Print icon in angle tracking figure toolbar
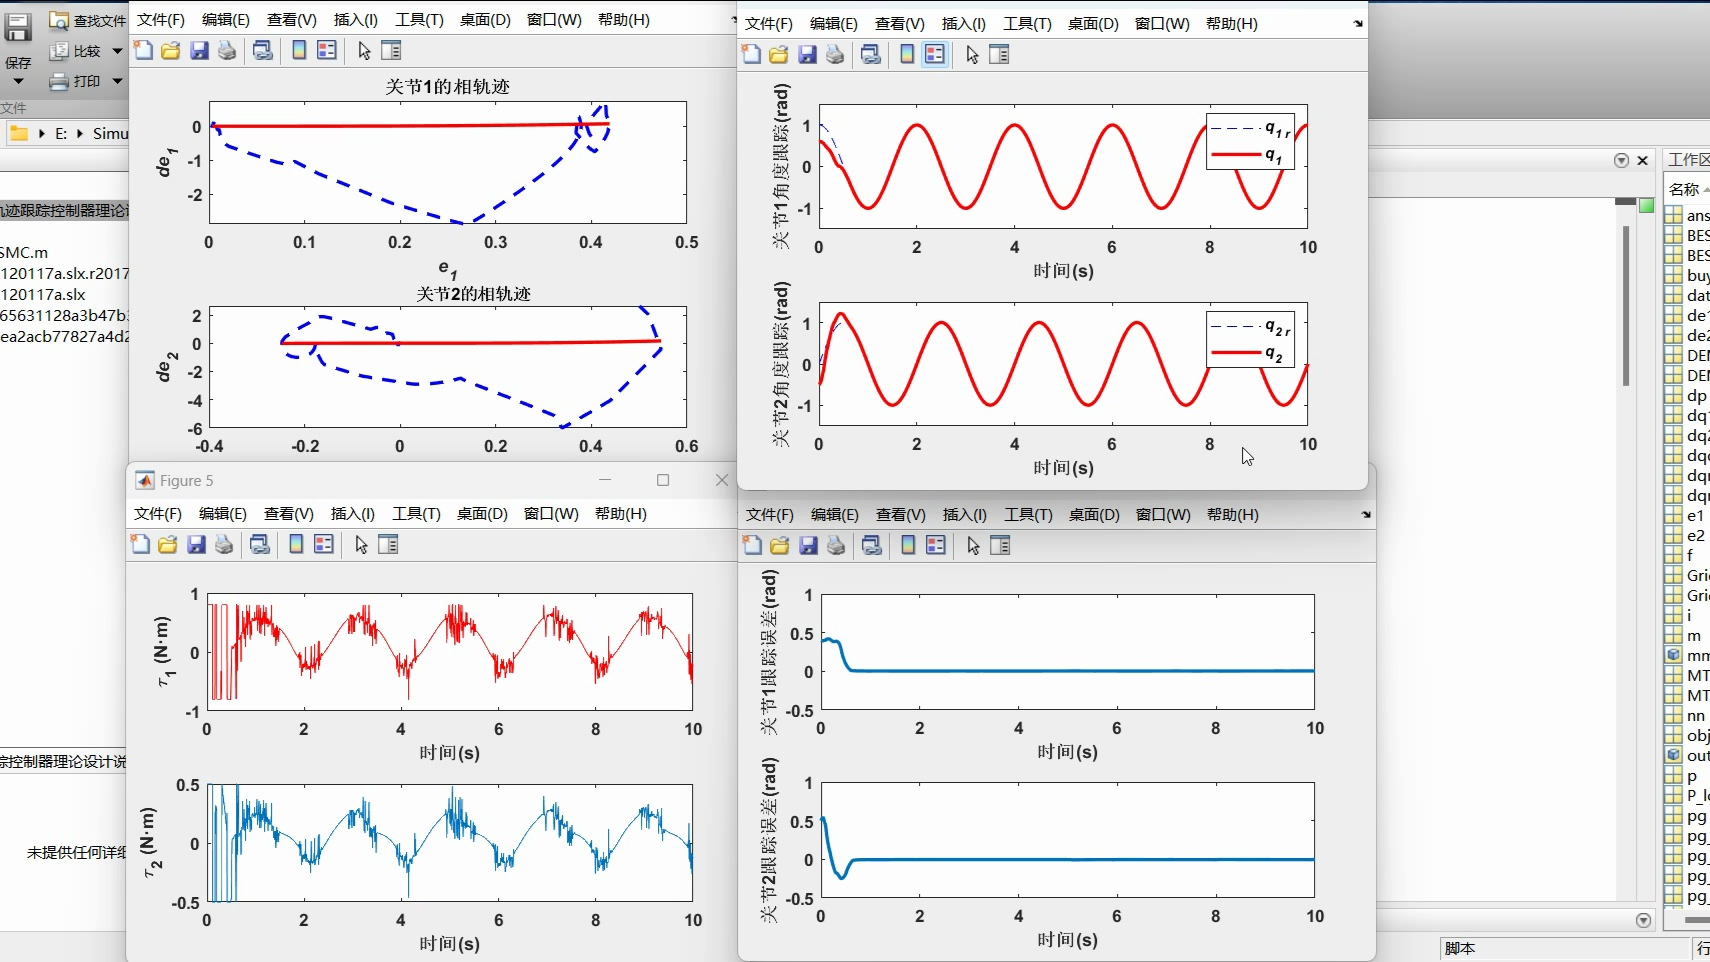 835,54
